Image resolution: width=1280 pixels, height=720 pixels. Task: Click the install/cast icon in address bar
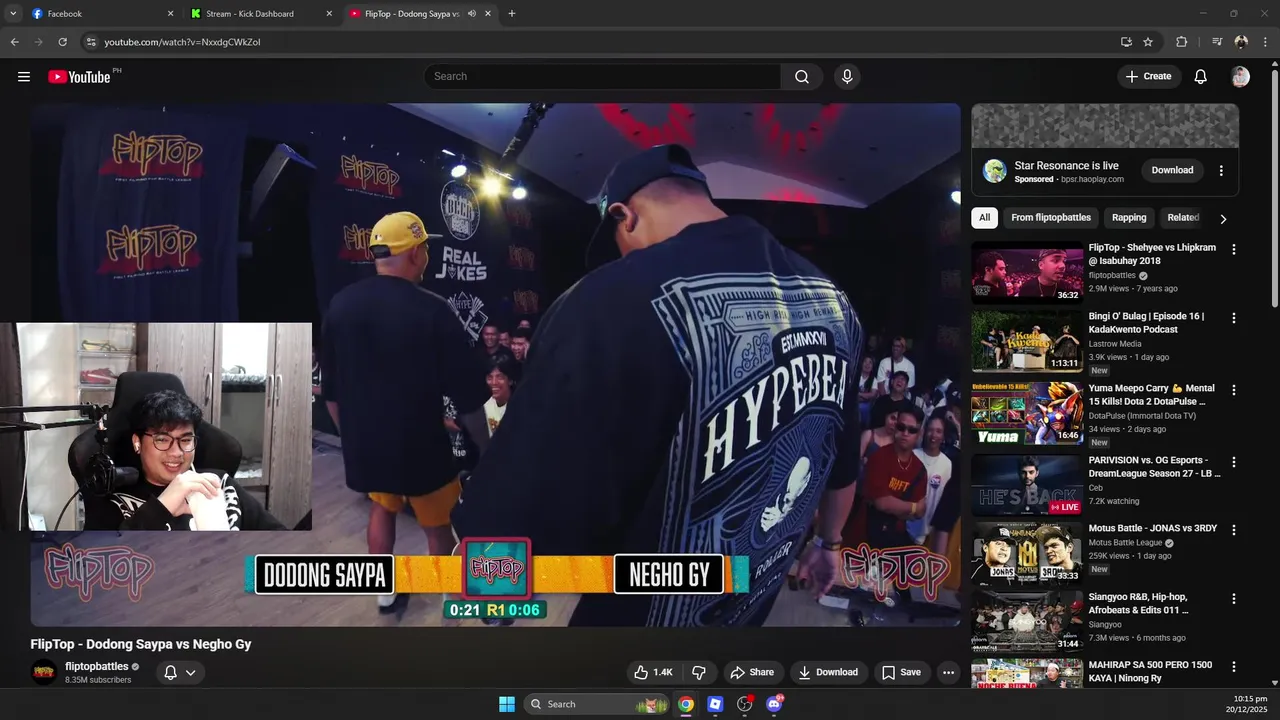point(1126,42)
